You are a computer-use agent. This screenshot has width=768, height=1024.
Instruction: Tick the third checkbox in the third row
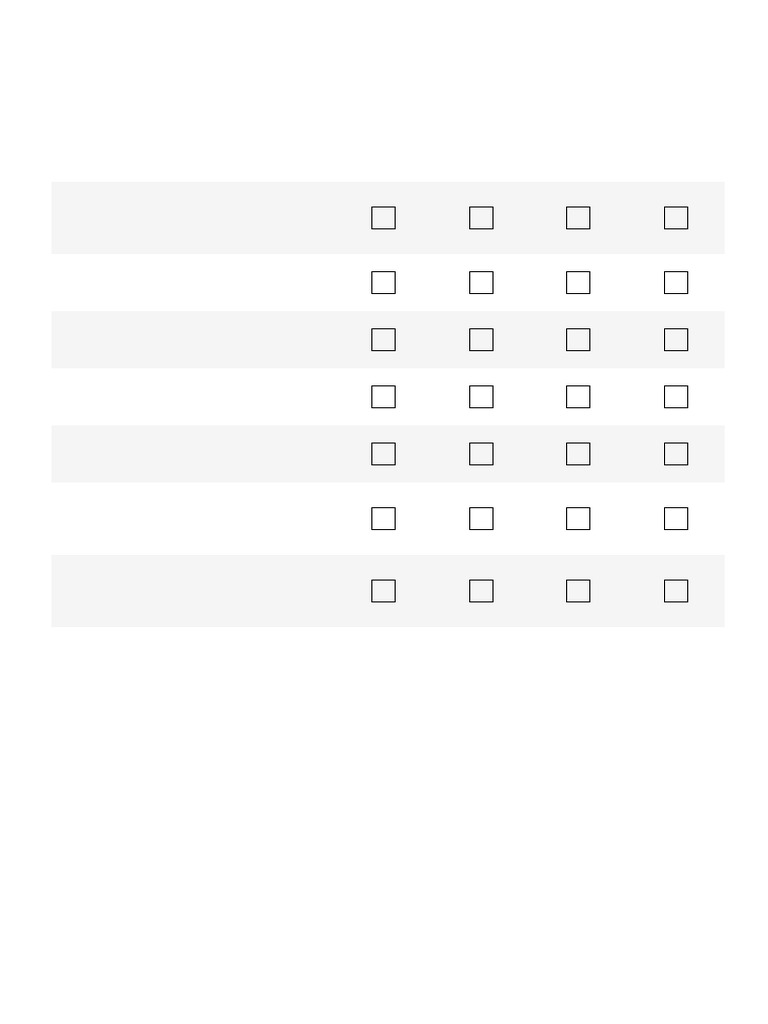(x=578, y=340)
